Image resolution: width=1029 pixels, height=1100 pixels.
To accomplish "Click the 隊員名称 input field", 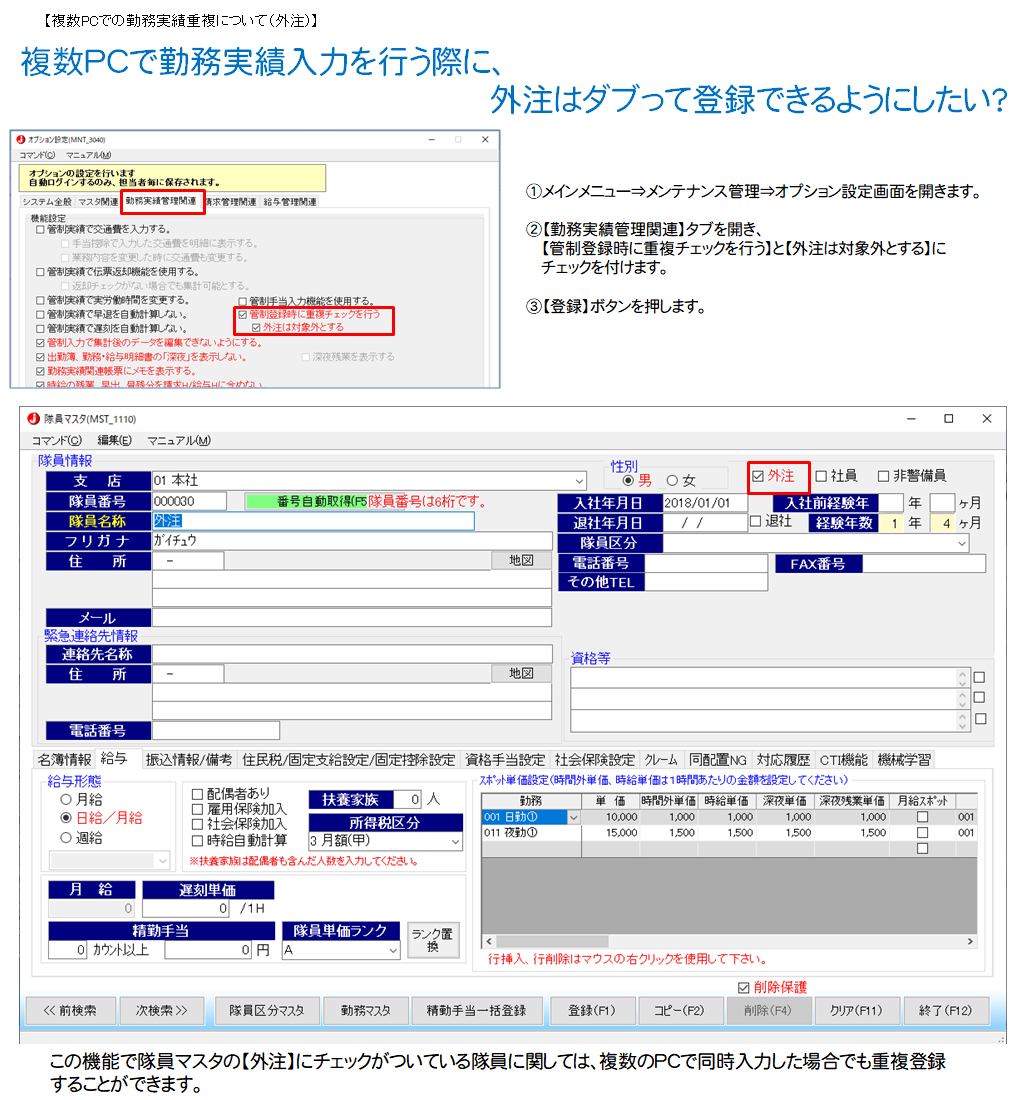I will (x=313, y=521).
